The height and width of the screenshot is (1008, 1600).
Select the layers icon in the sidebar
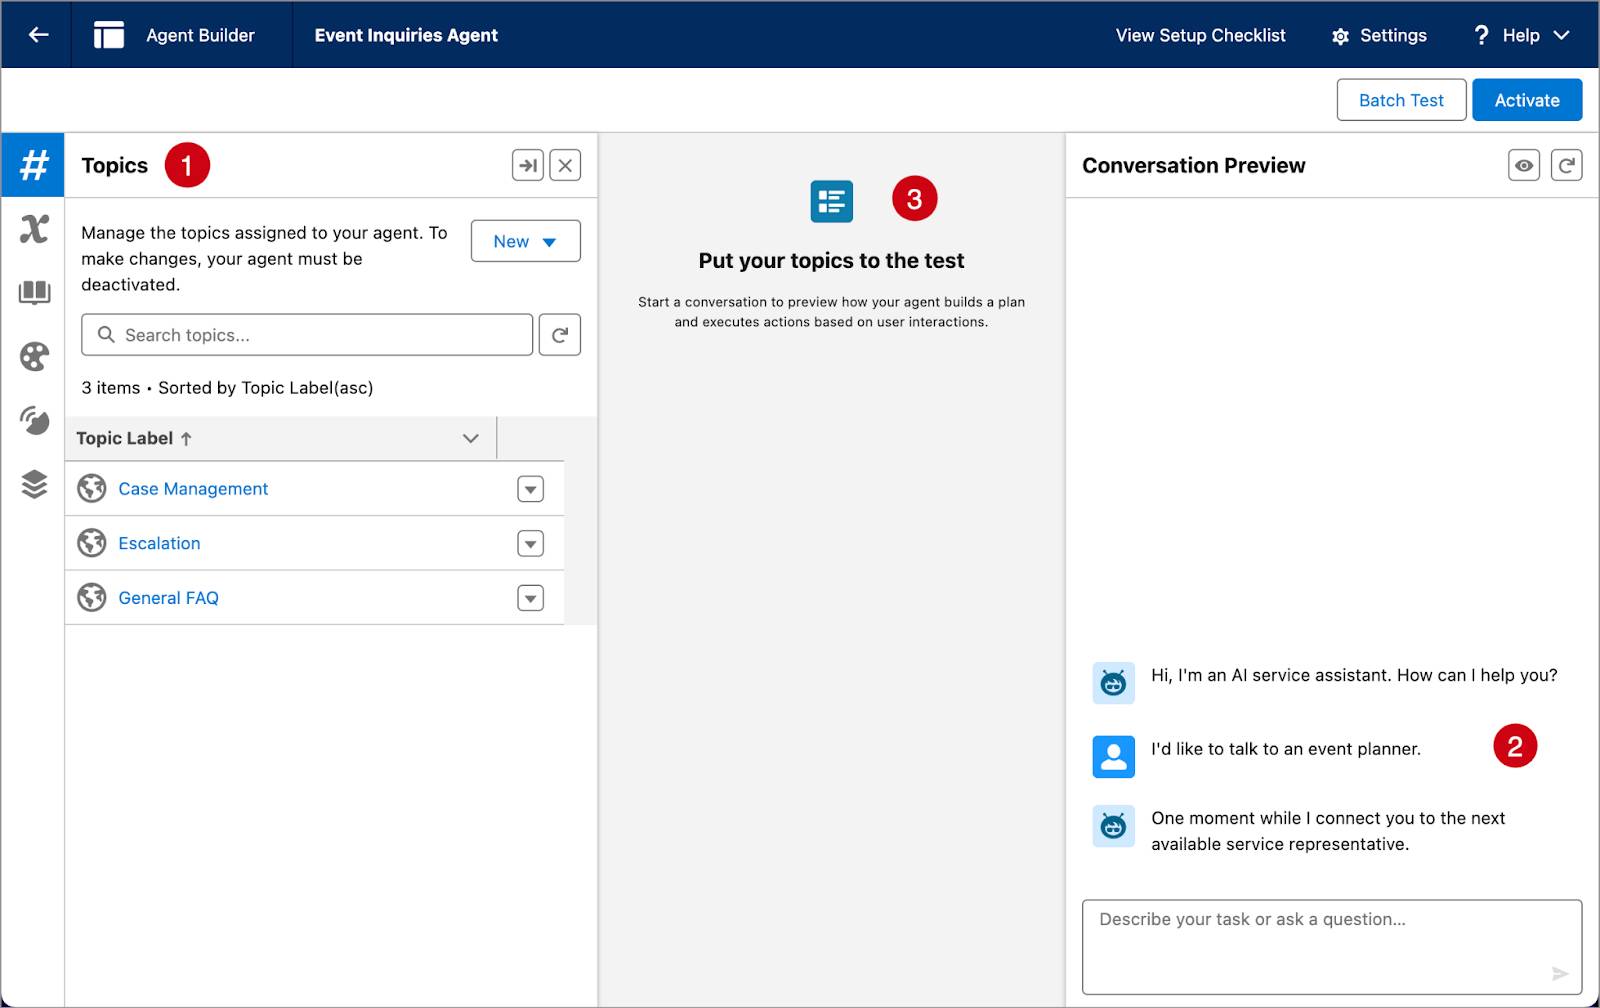point(33,485)
